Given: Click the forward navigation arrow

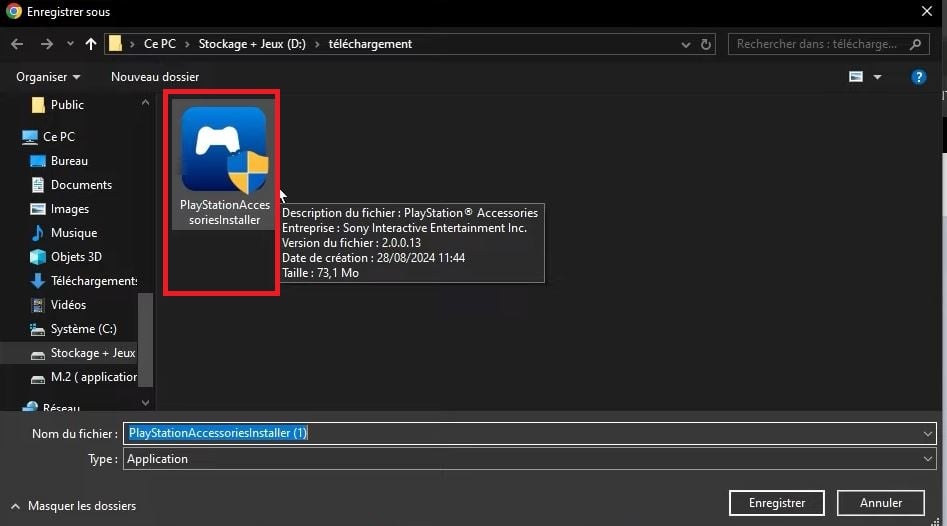Looking at the screenshot, I should coord(46,44).
